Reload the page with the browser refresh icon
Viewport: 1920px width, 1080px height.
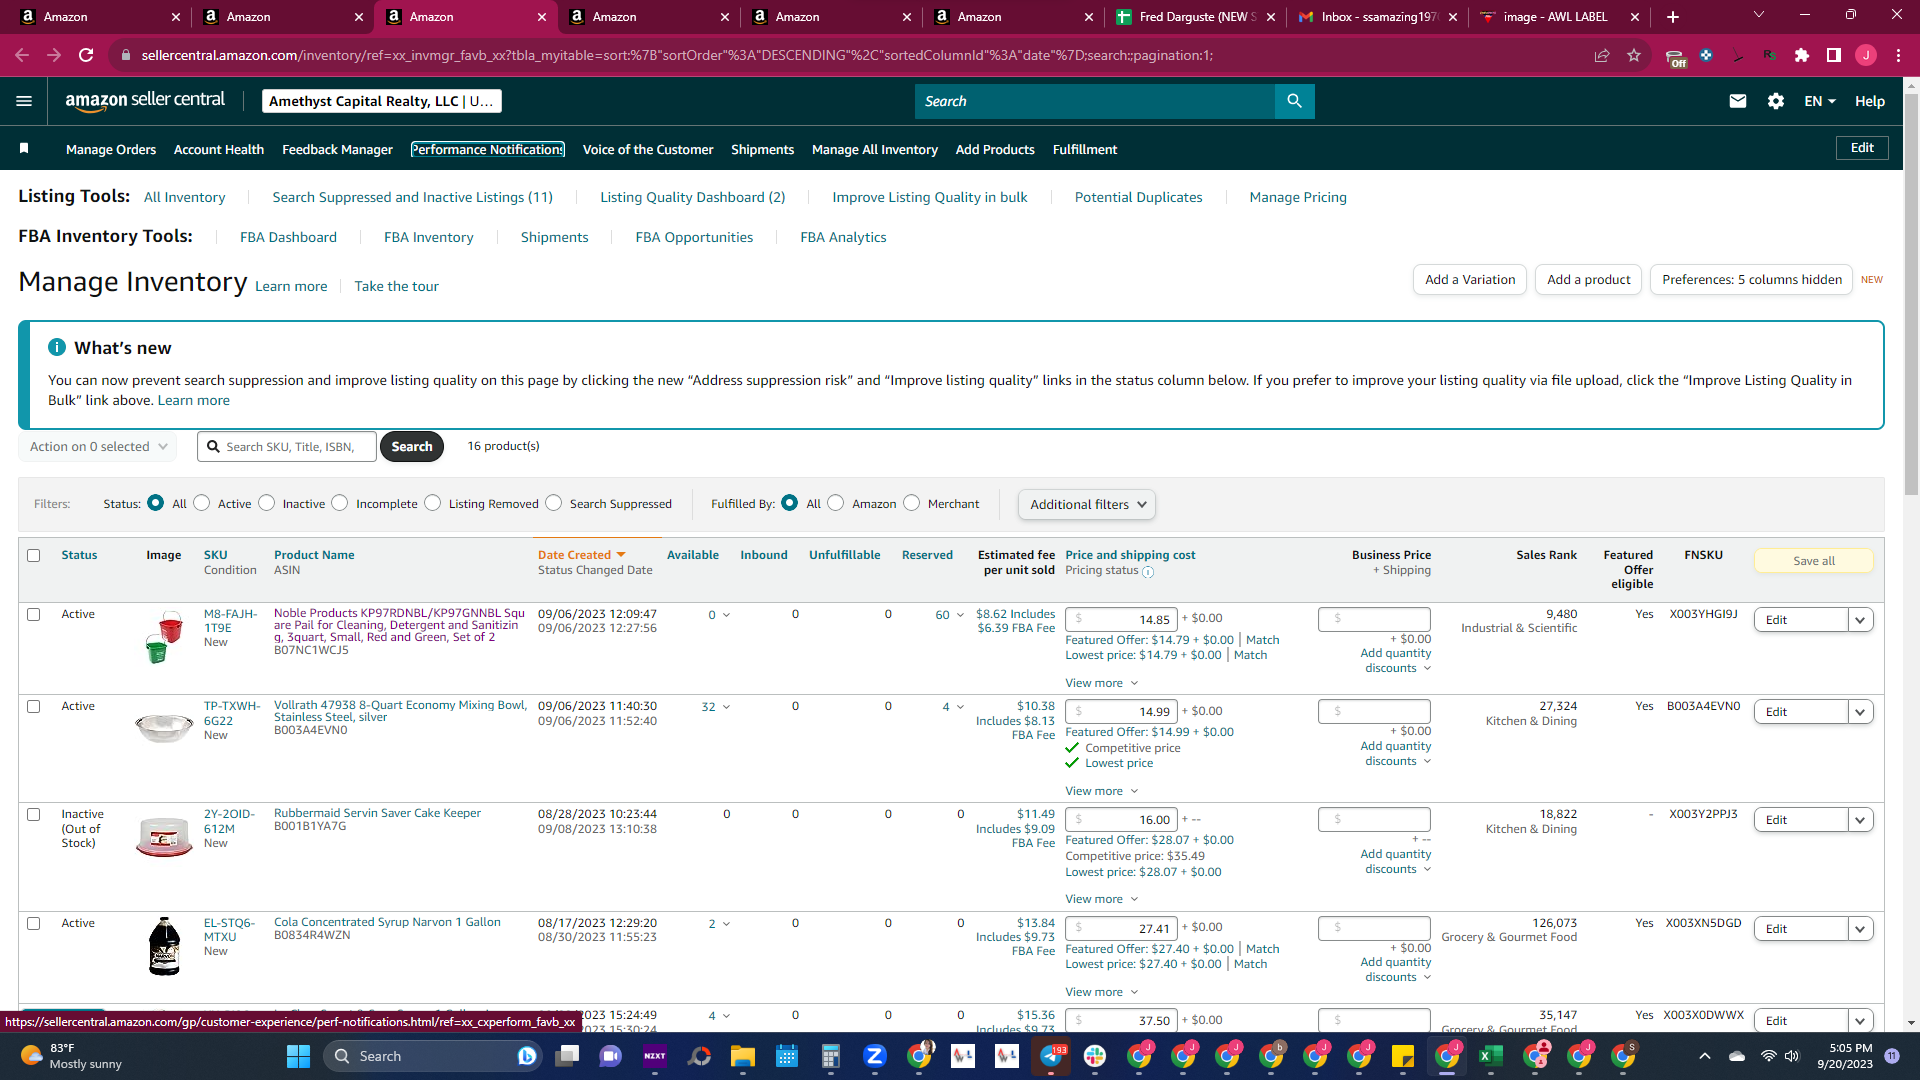point(86,55)
